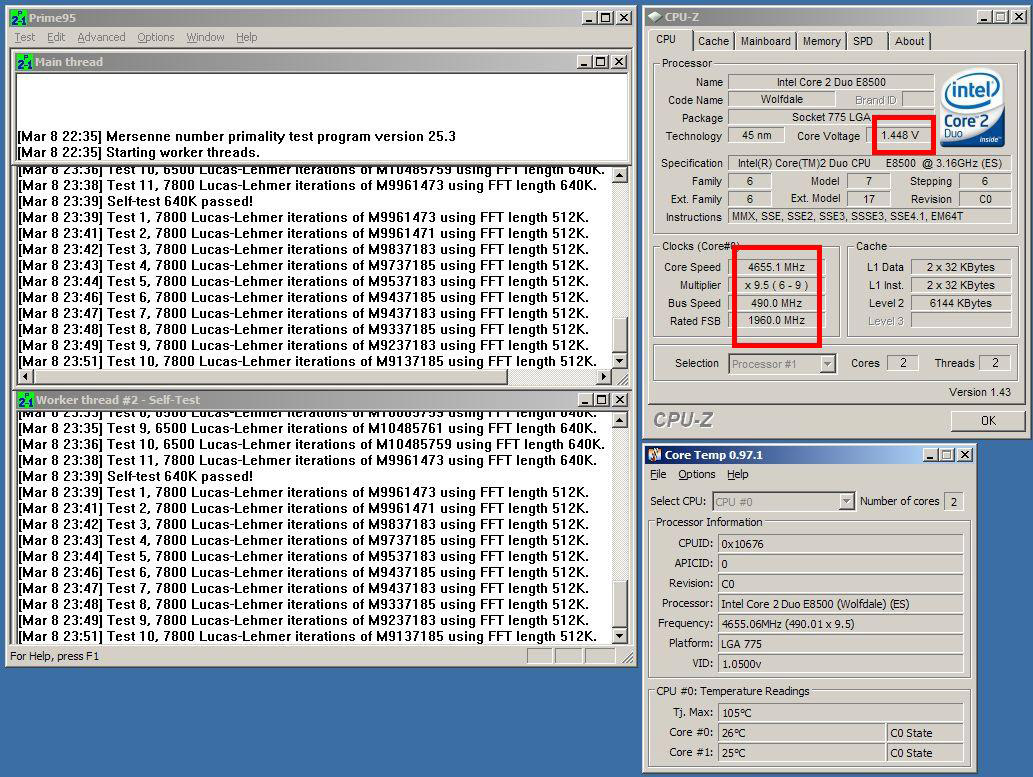The height and width of the screenshot is (777, 1033).
Task: Minimize the Worker thread #2 sub-window
Action: click(x=586, y=400)
